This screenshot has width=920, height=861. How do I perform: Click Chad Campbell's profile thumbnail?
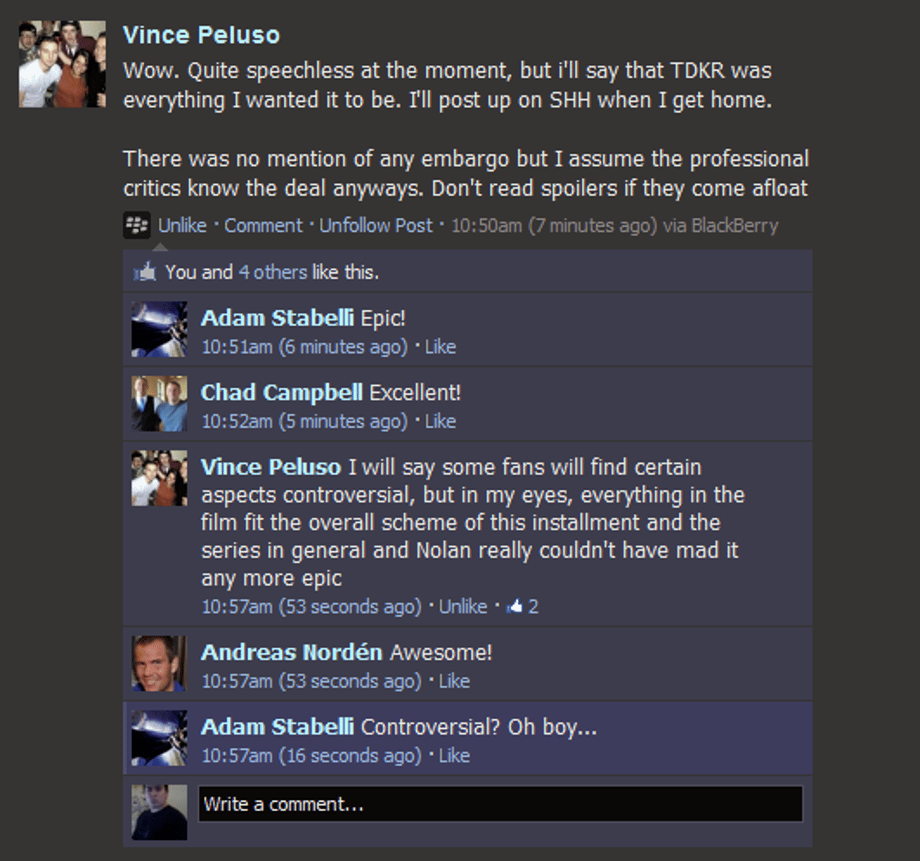coord(159,404)
